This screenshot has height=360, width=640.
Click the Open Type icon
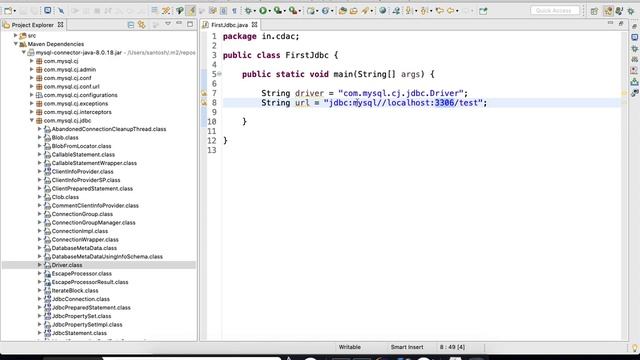(x=343, y=11)
